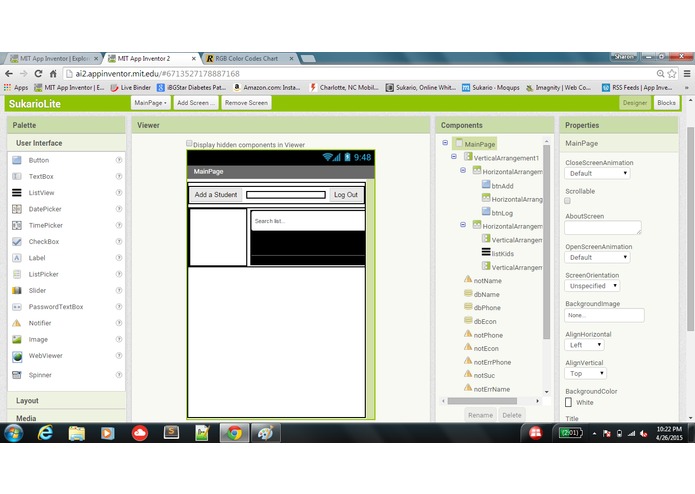The width and height of the screenshot is (695, 494).
Task: Open the Chrome menu icon
Action: coord(687,74)
